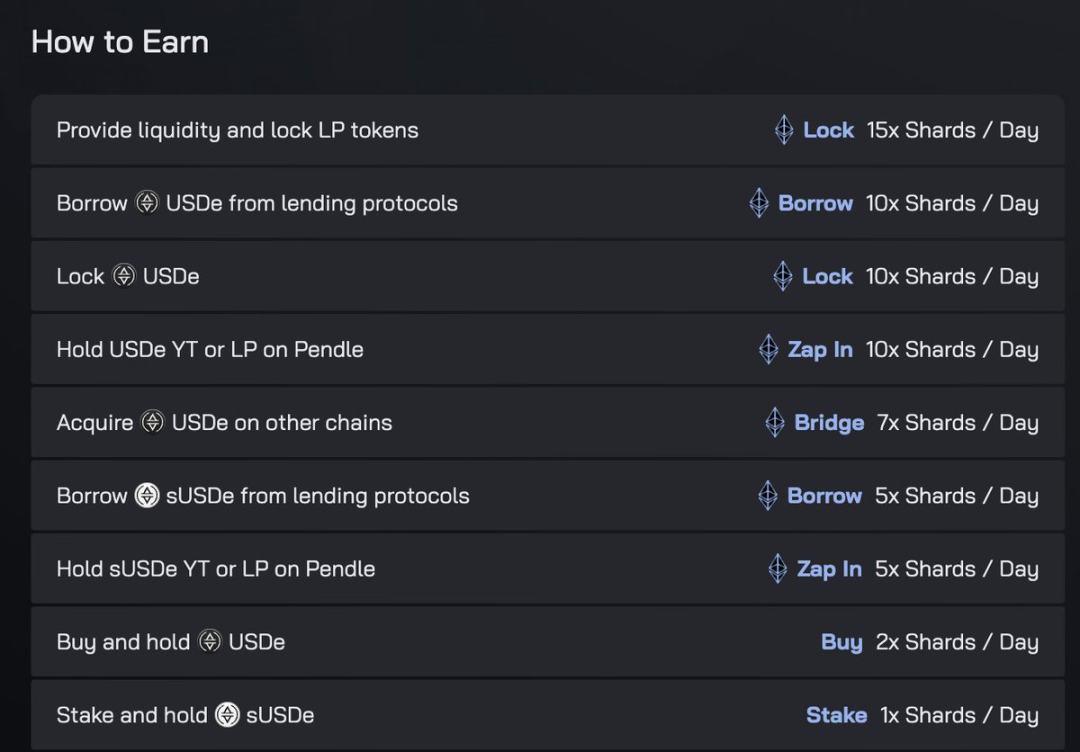Click the USDe icon in the Acquire row

[x=152, y=422]
